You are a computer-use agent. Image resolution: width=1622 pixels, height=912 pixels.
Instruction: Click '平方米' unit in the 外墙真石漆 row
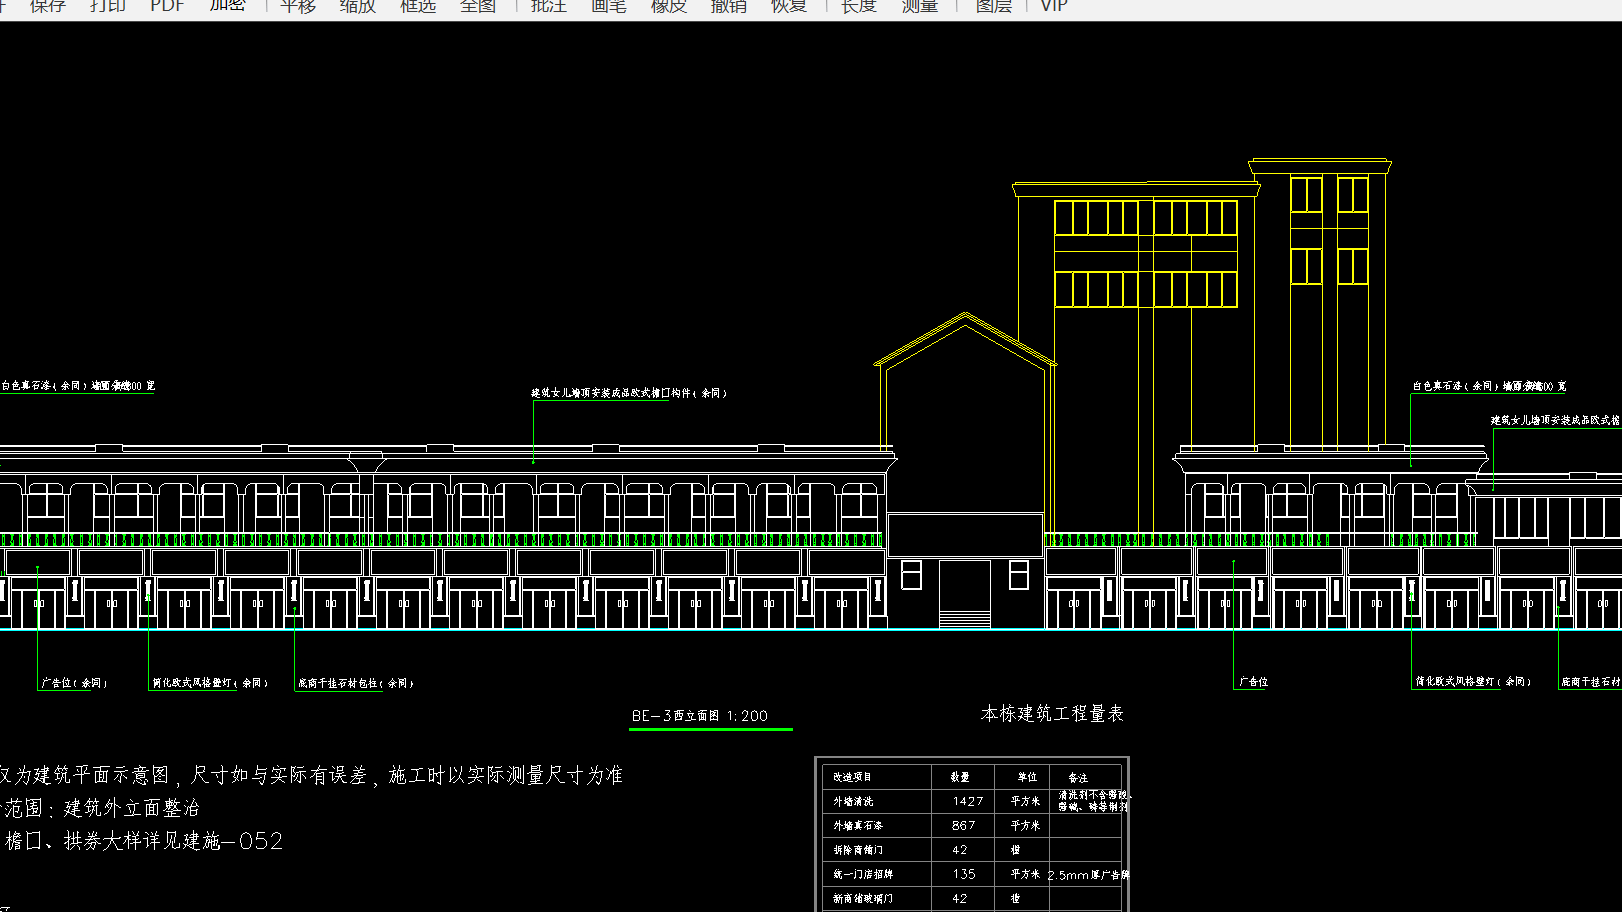(x=1025, y=826)
